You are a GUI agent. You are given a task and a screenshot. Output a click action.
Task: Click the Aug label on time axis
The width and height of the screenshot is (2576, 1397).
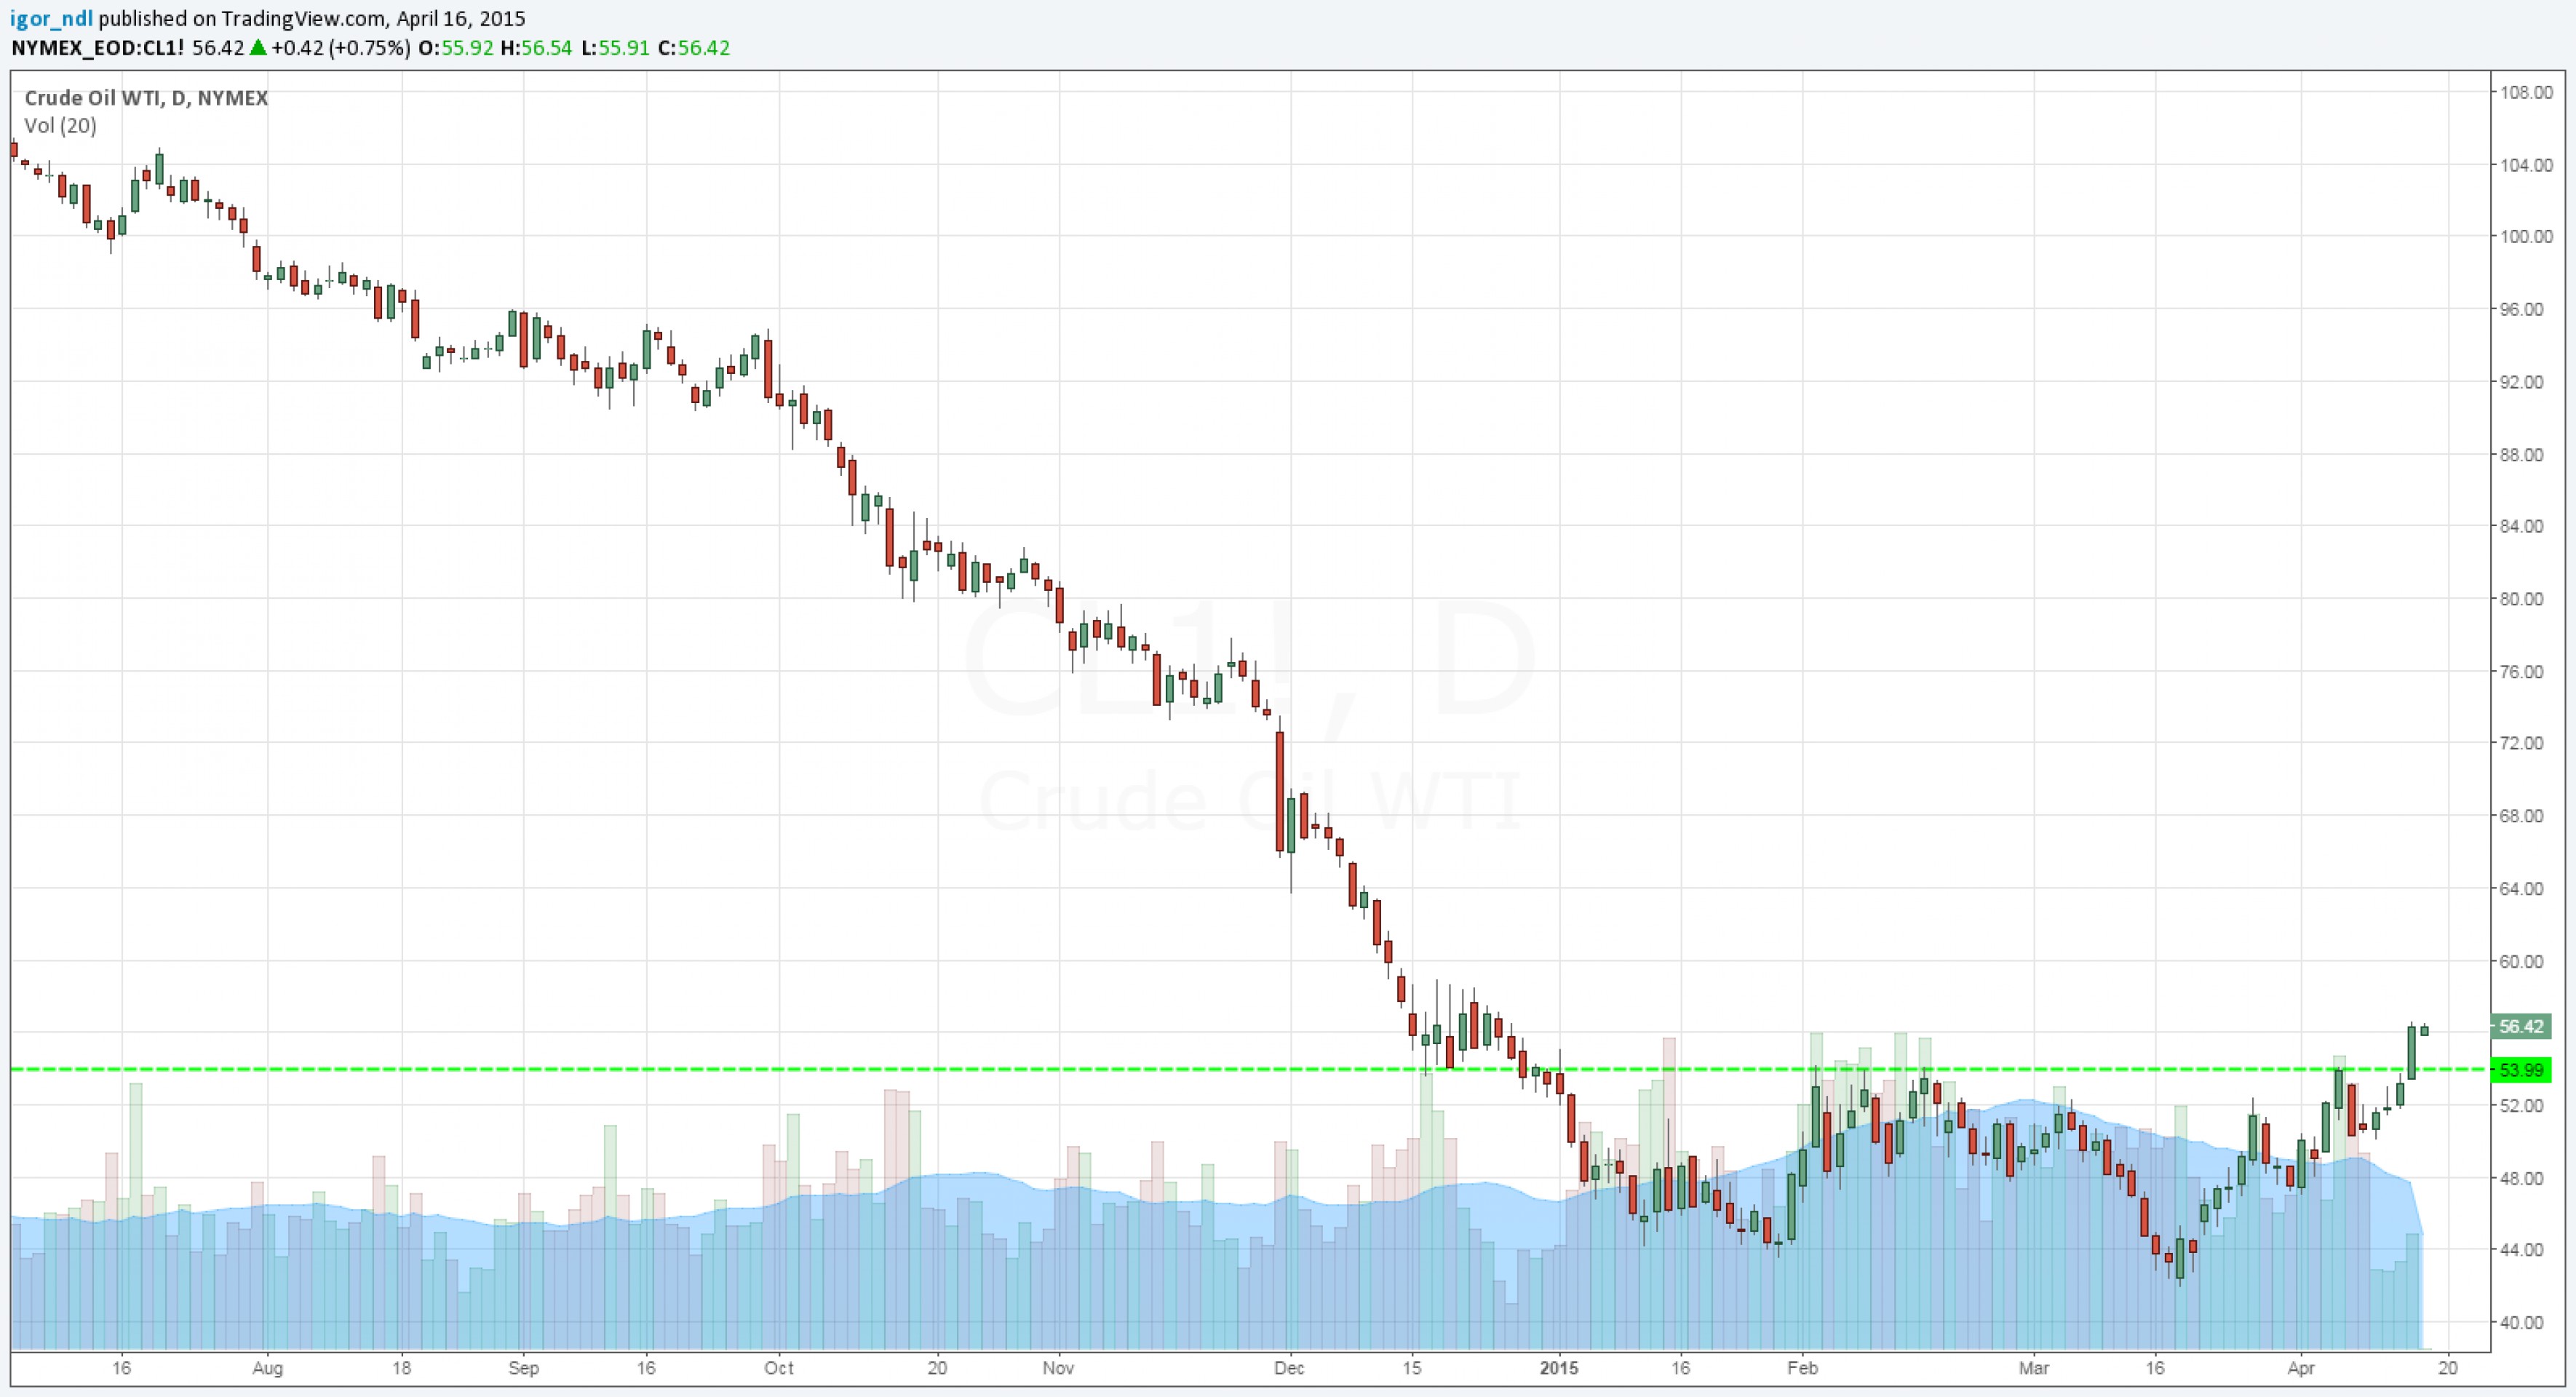click(x=267, y=1368)
